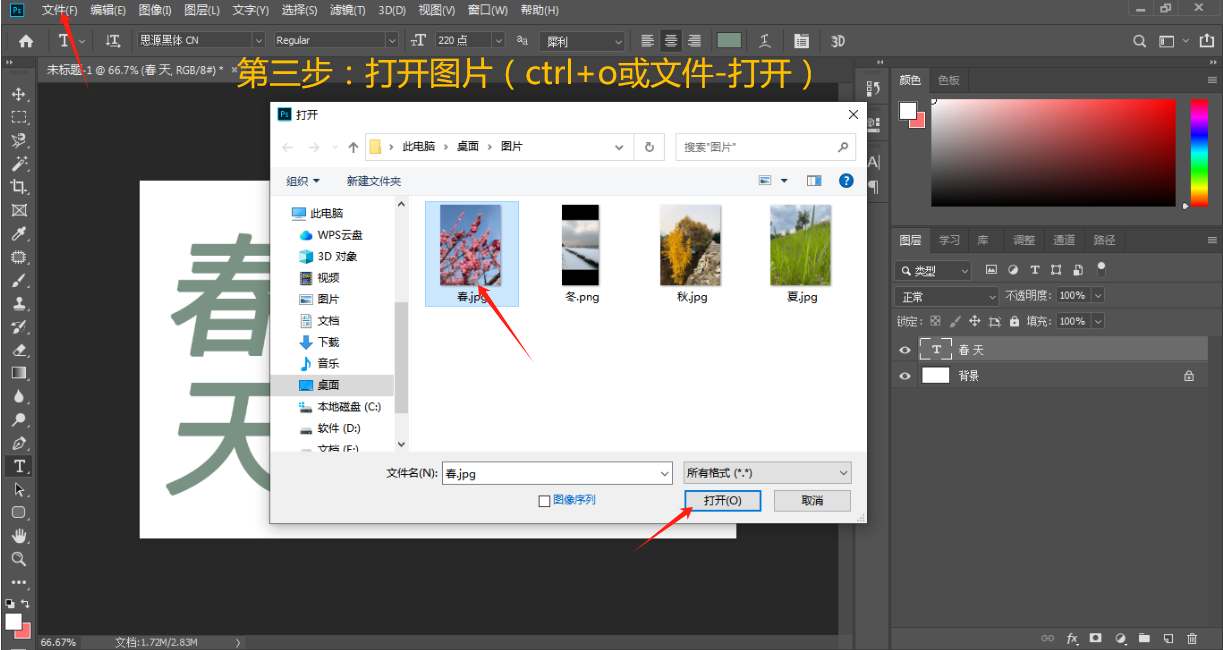The image size is (1223, 650).
Task: Check the 图像序列 checkbox
Action: (544, 500)
